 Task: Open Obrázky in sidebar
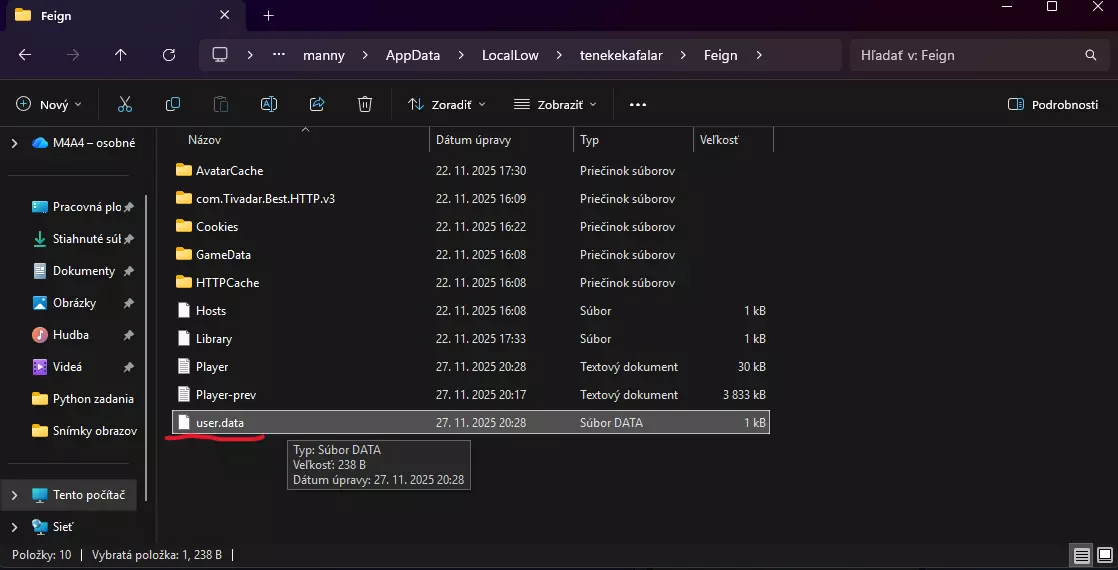tap(83, 302)
